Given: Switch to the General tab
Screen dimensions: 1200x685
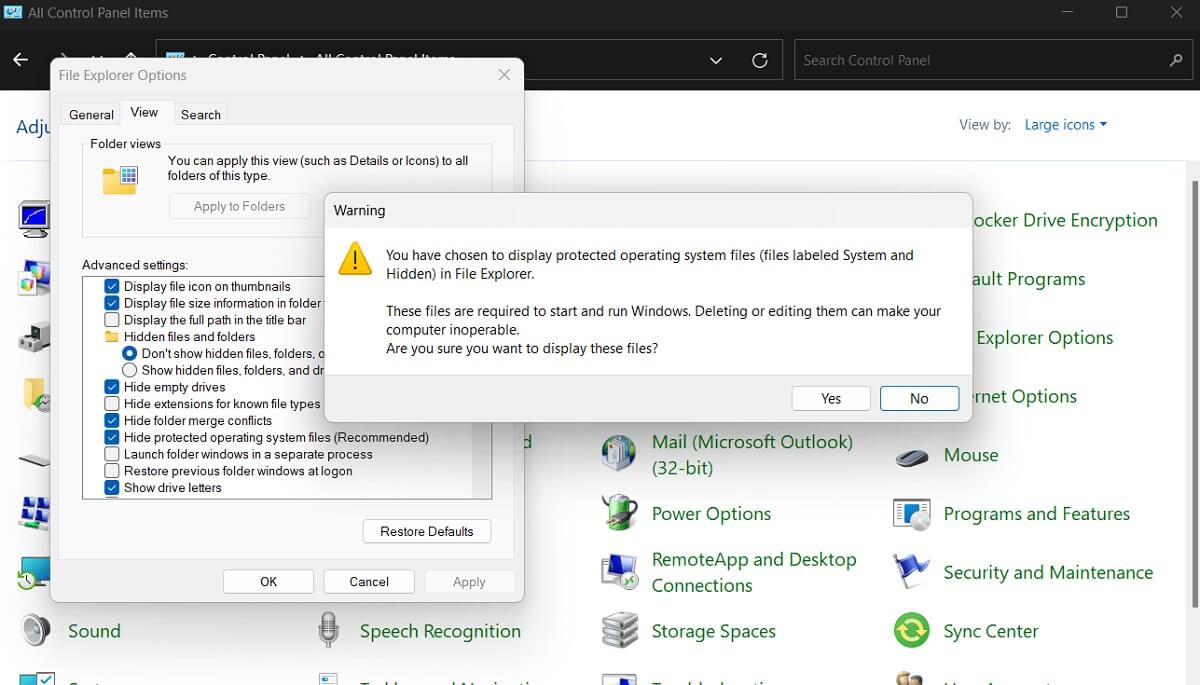Looking at the screenshot, I should coord(90,113).
